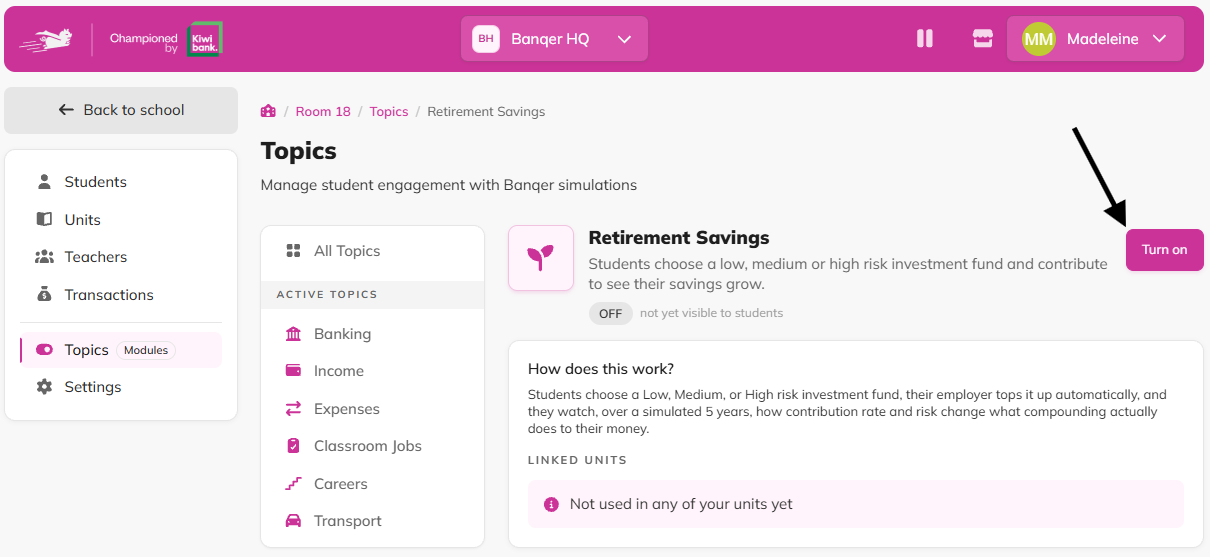Image resolution: width=1210 pixels, height=557 pixels.
Task: Open the Room 18 breadcrumb link
Action: pos(323,111)
